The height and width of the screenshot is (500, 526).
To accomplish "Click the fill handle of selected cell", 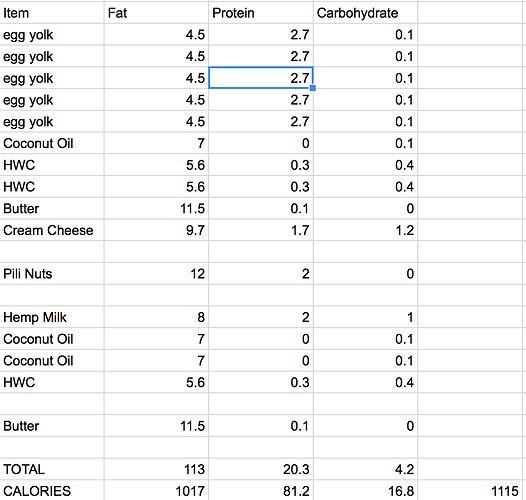I will click(313, 88).
